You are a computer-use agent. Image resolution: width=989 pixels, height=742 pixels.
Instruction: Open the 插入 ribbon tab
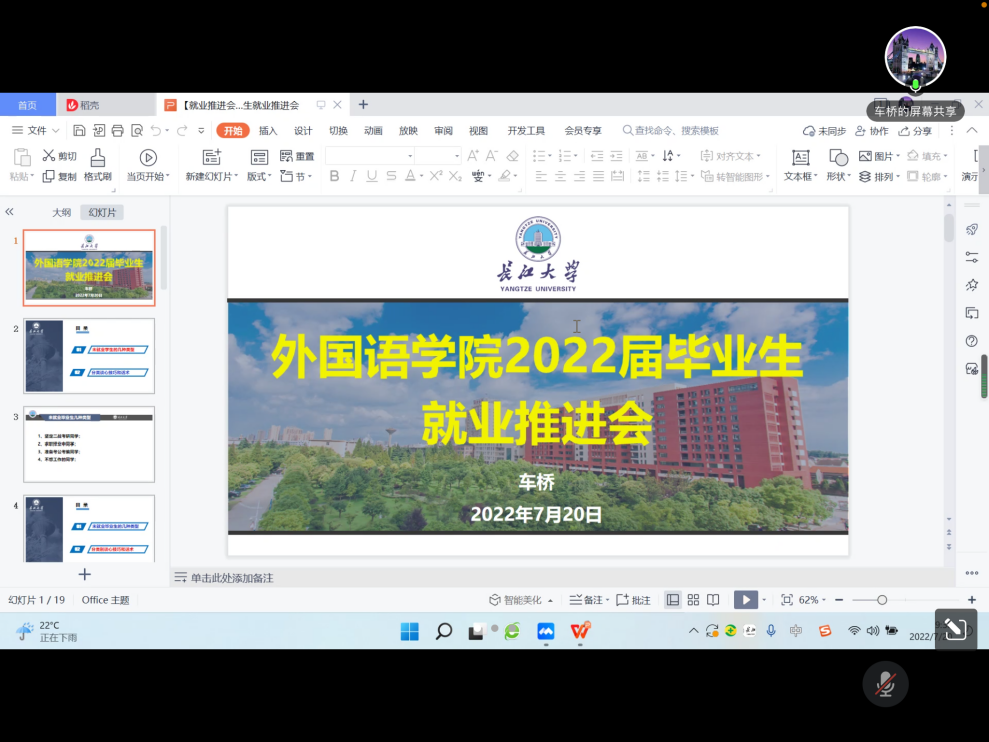coord(268,131)
